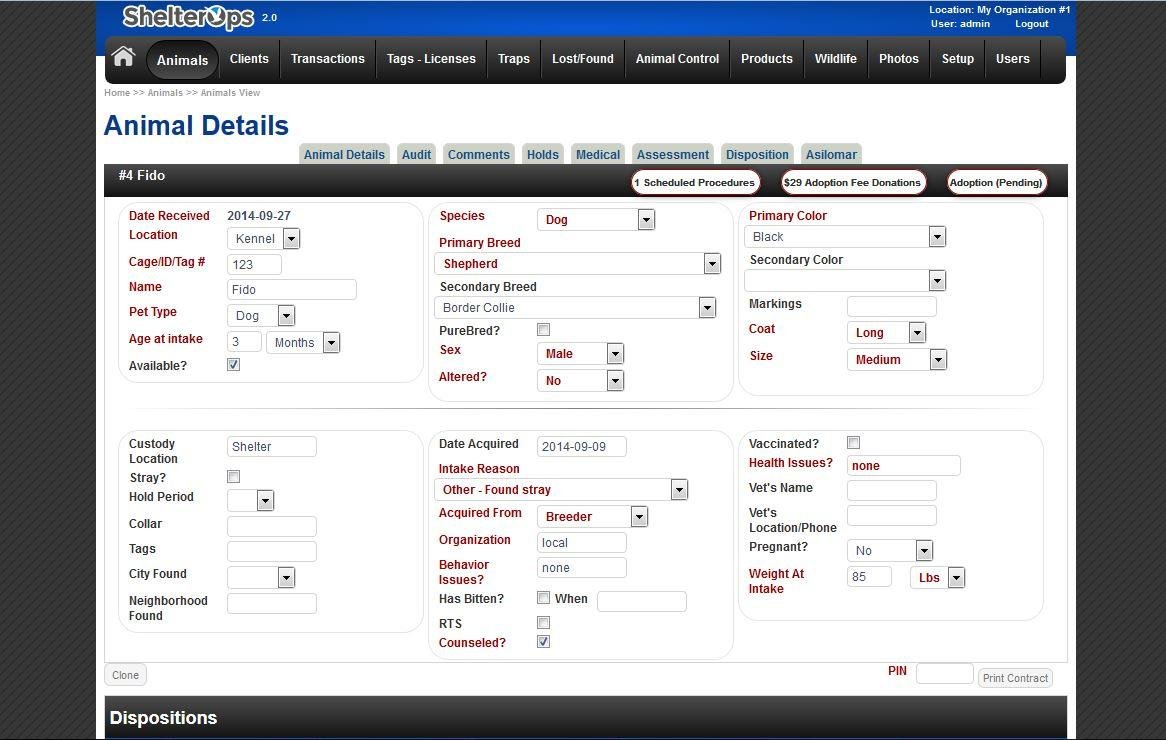Viewport: 1166px width, 740px height.
Task: Uncheck the Counseled checkbox
Action: click(543, 641)
